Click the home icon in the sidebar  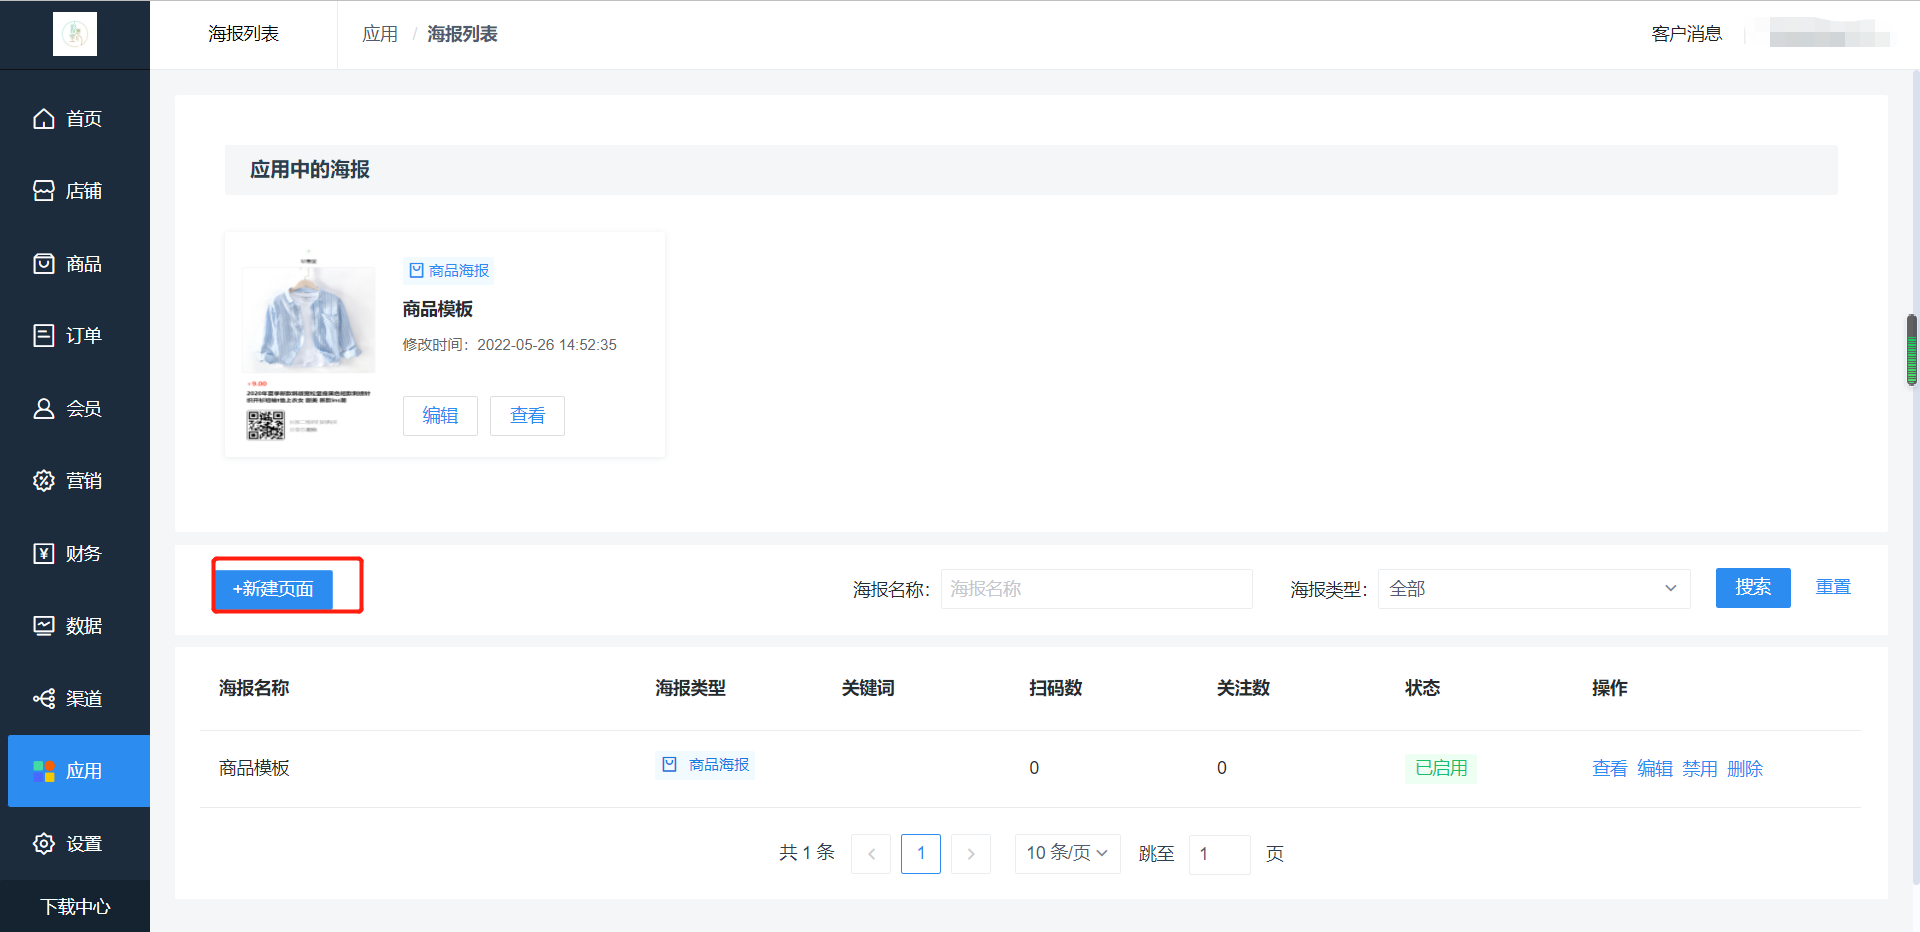44,119
